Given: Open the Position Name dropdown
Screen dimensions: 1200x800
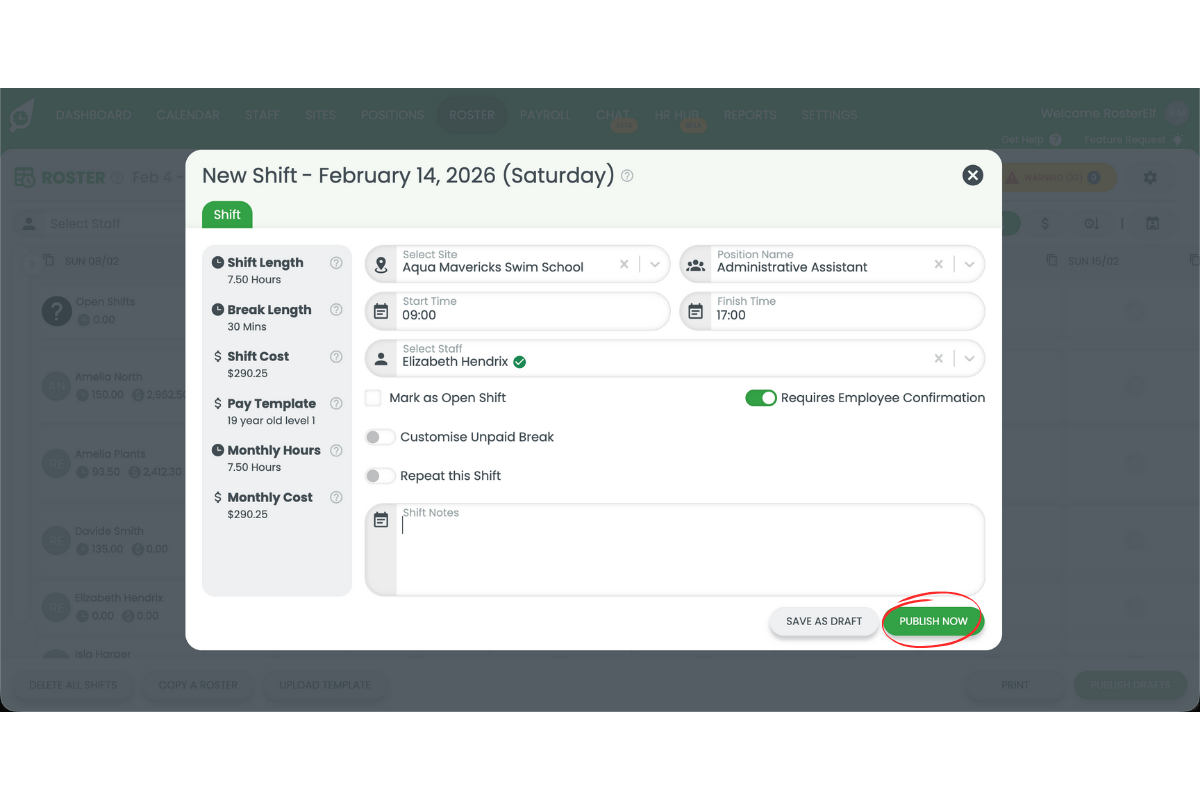Looking at the screenshot, I should pyautogui.click(x=968, y=264).
